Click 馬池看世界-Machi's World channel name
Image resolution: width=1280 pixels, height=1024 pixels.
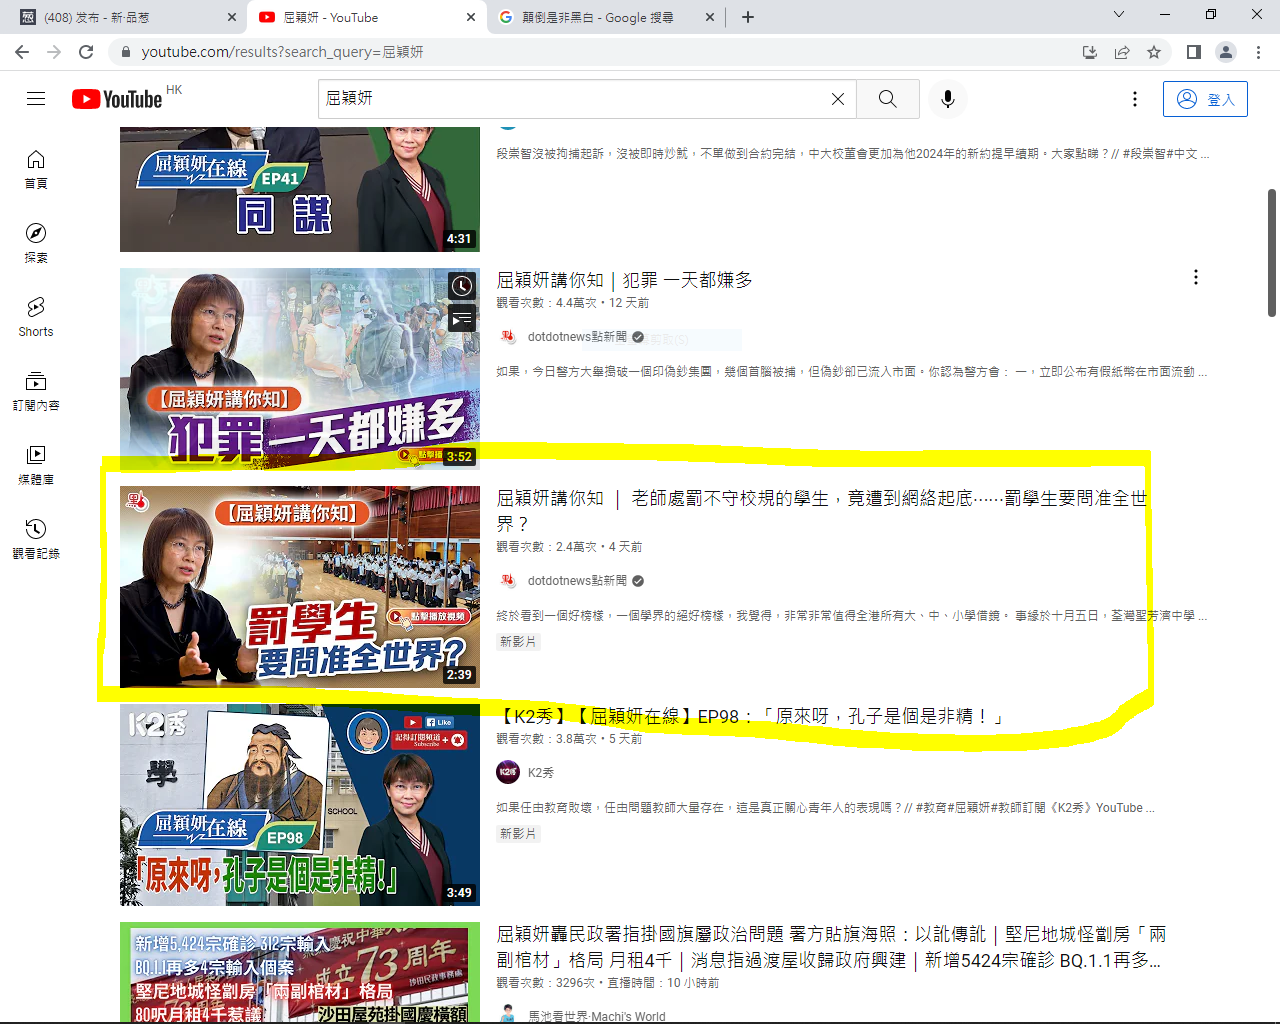pos(596,1016)
